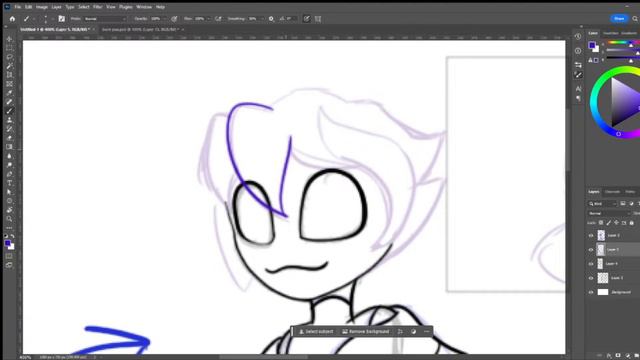The image size is (640, 360).
Task: Click the contextual task bar more options
Action: [427, 331]
